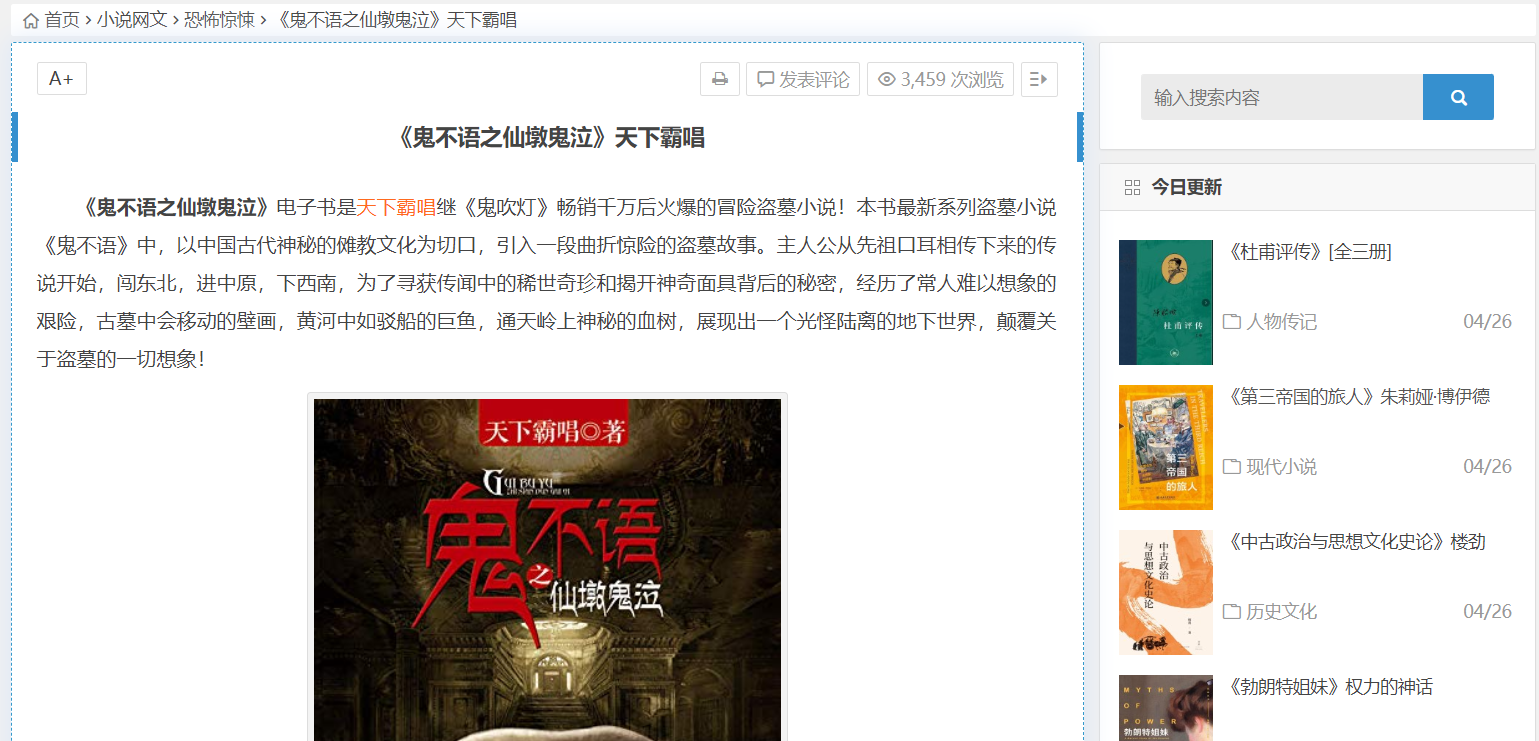Open 《第三帝国的旅人》朱莉娅·博伊德 title link
This screenshot has width=1539, height=741.
pyautogui.click(x=1357, y=397)
